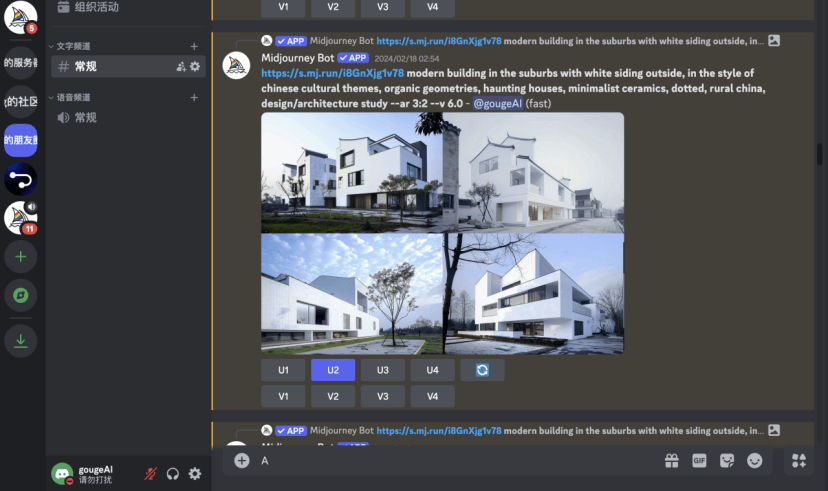Image resolution: width=828 pixels, height=491 pixels.
Task: Join the 常规 voice channel
Action: (86, 118)
